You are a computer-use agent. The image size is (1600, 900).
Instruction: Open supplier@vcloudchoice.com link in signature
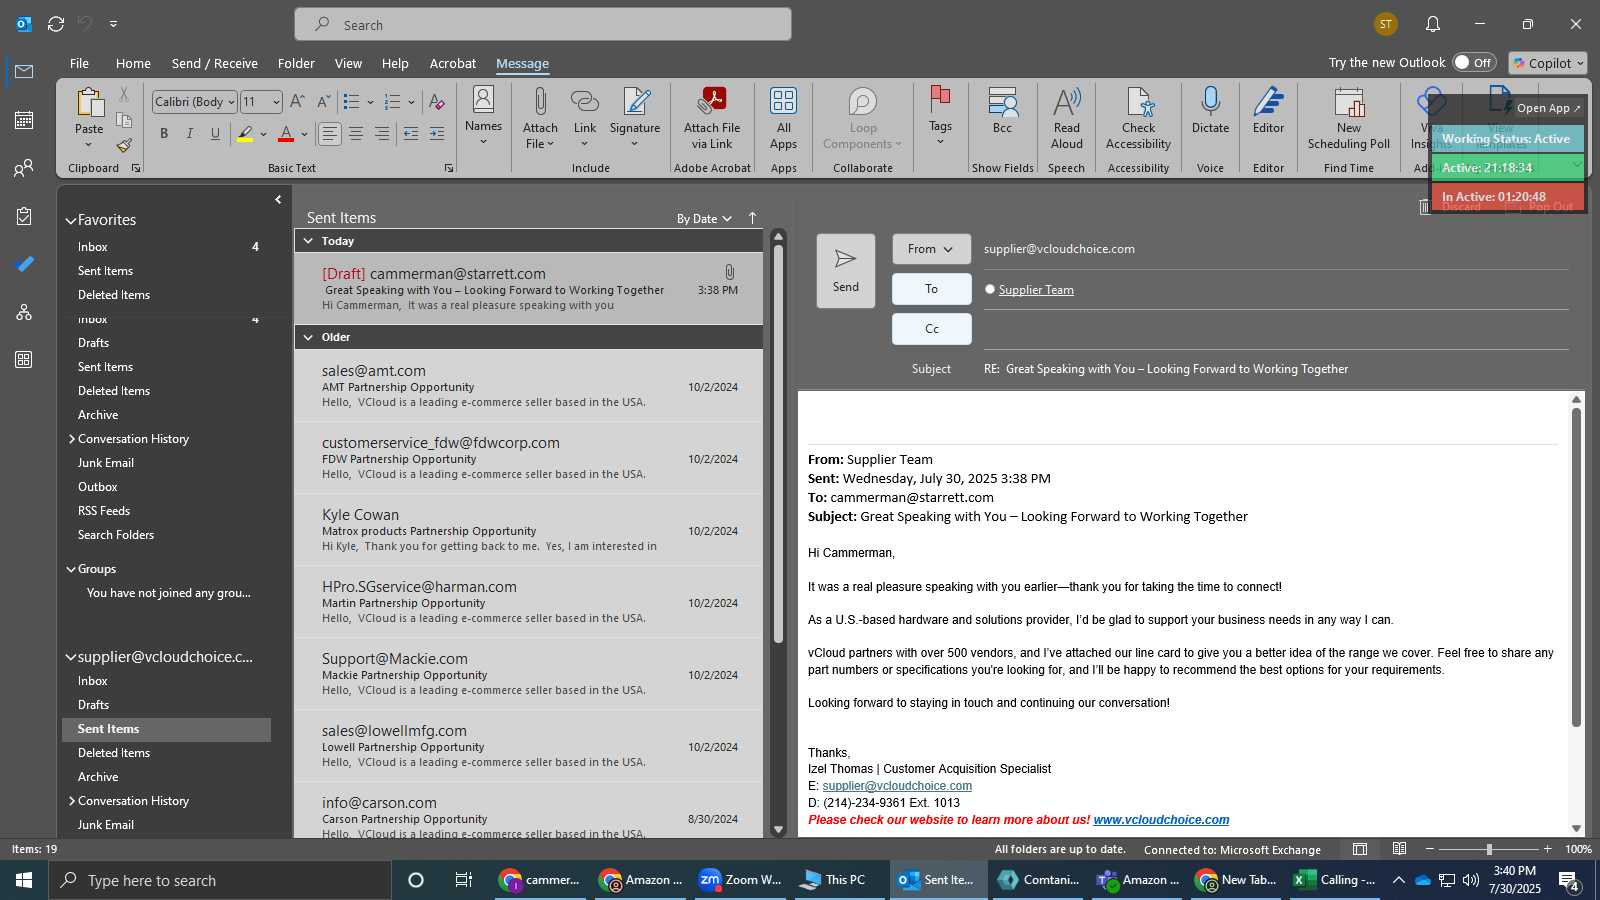coord(897,786)
